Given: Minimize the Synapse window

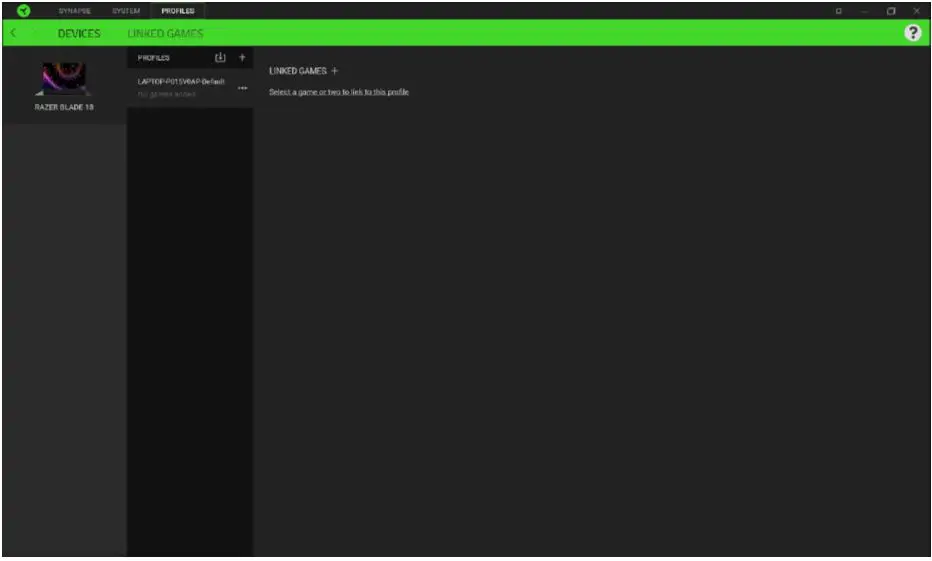Looking at the screenshot, I should pos(864,11).
